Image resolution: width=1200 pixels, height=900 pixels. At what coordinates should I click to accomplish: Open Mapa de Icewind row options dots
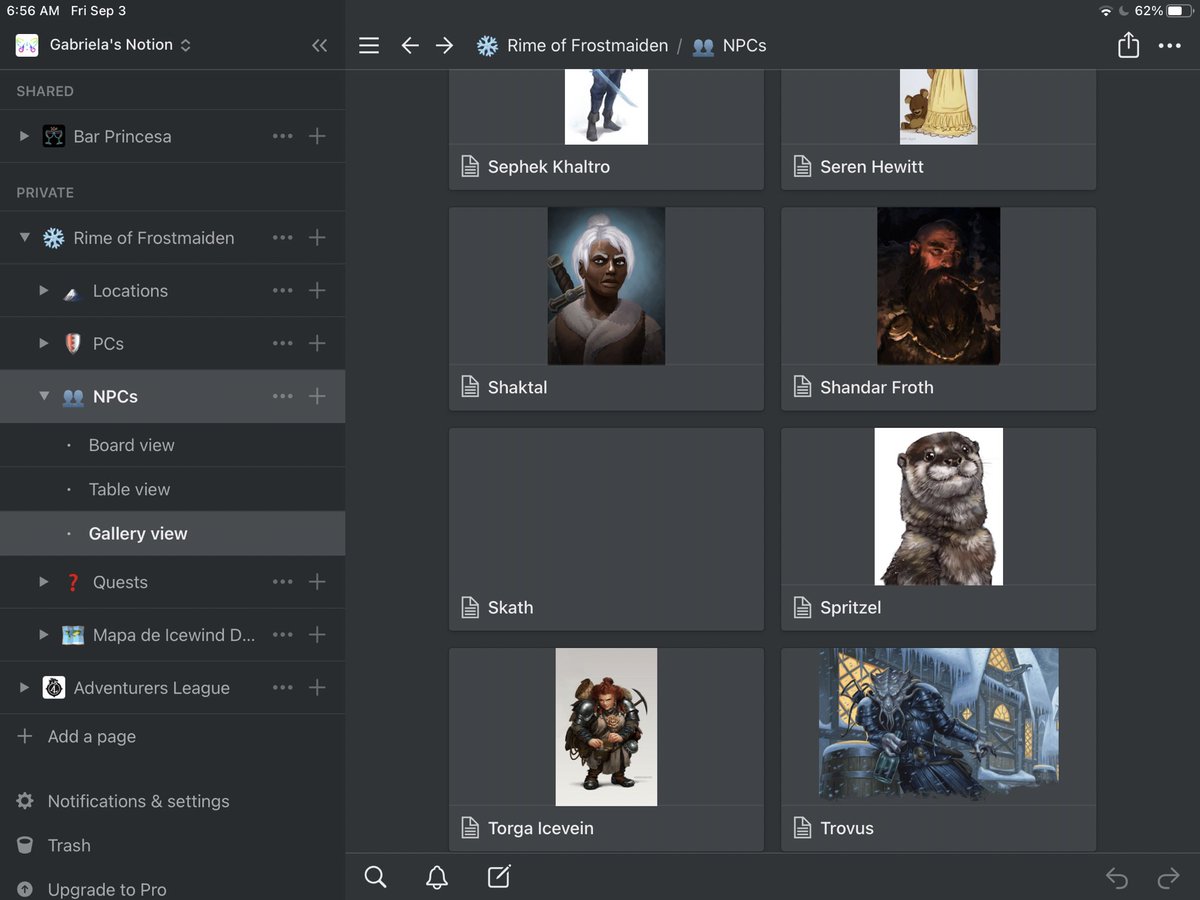click(x=283, y=635)
